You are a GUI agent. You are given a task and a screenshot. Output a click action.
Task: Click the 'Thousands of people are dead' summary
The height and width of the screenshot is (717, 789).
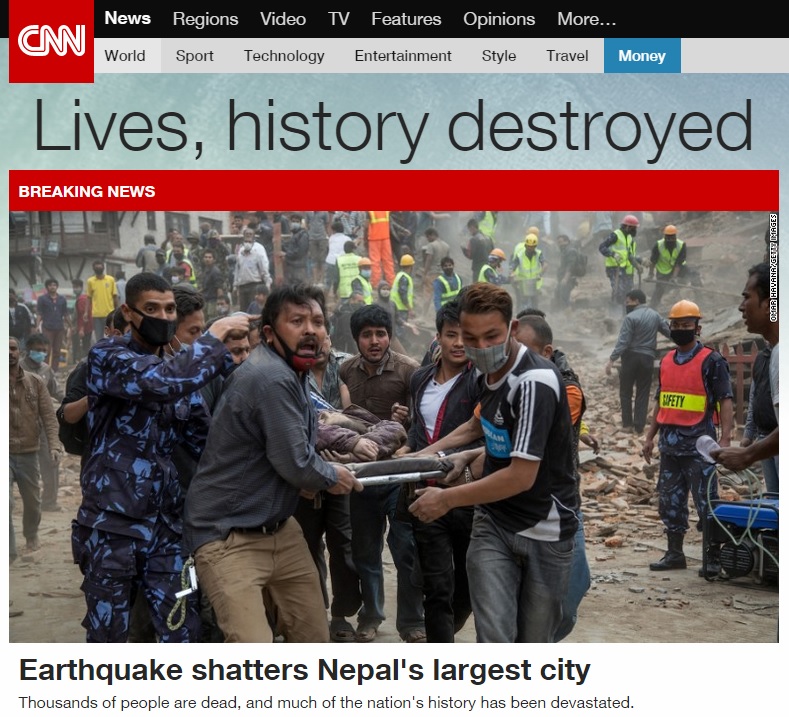pyautogui.click(x=326, y=702)
